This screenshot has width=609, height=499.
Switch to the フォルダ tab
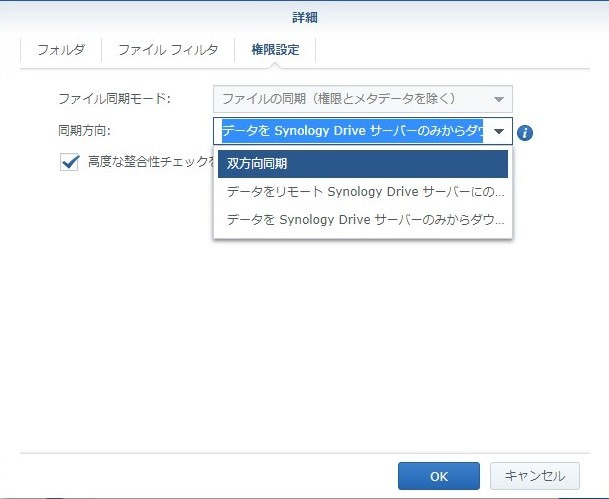(x=61, y=49)
